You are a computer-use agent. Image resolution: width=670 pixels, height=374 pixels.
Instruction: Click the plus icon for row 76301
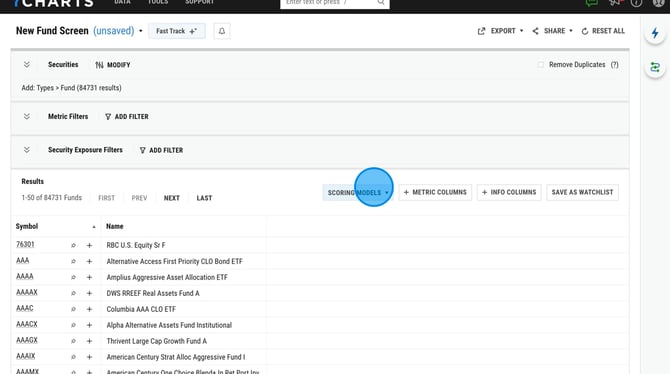pos(89,245)
